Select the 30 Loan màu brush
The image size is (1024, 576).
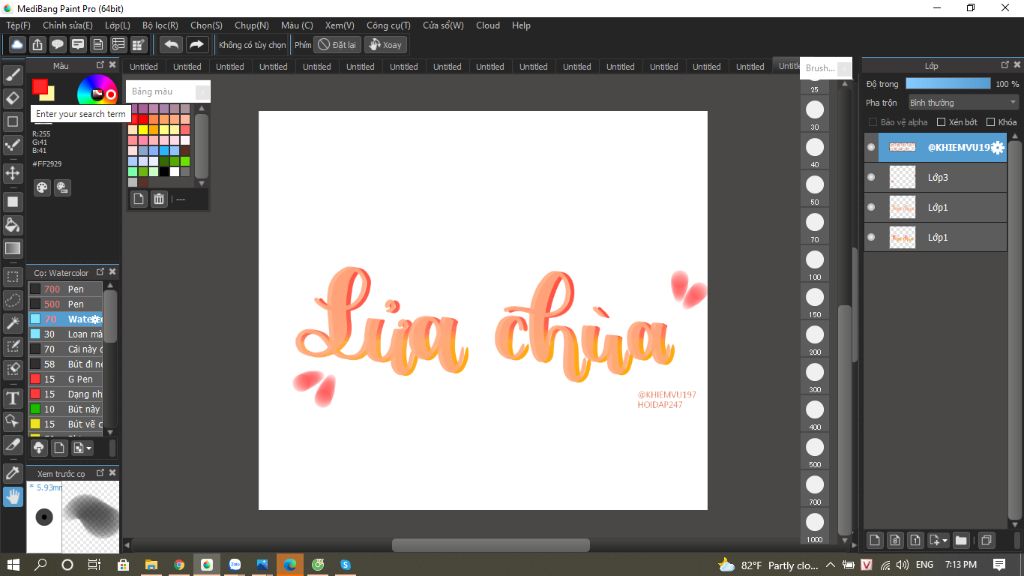[65, 334]
